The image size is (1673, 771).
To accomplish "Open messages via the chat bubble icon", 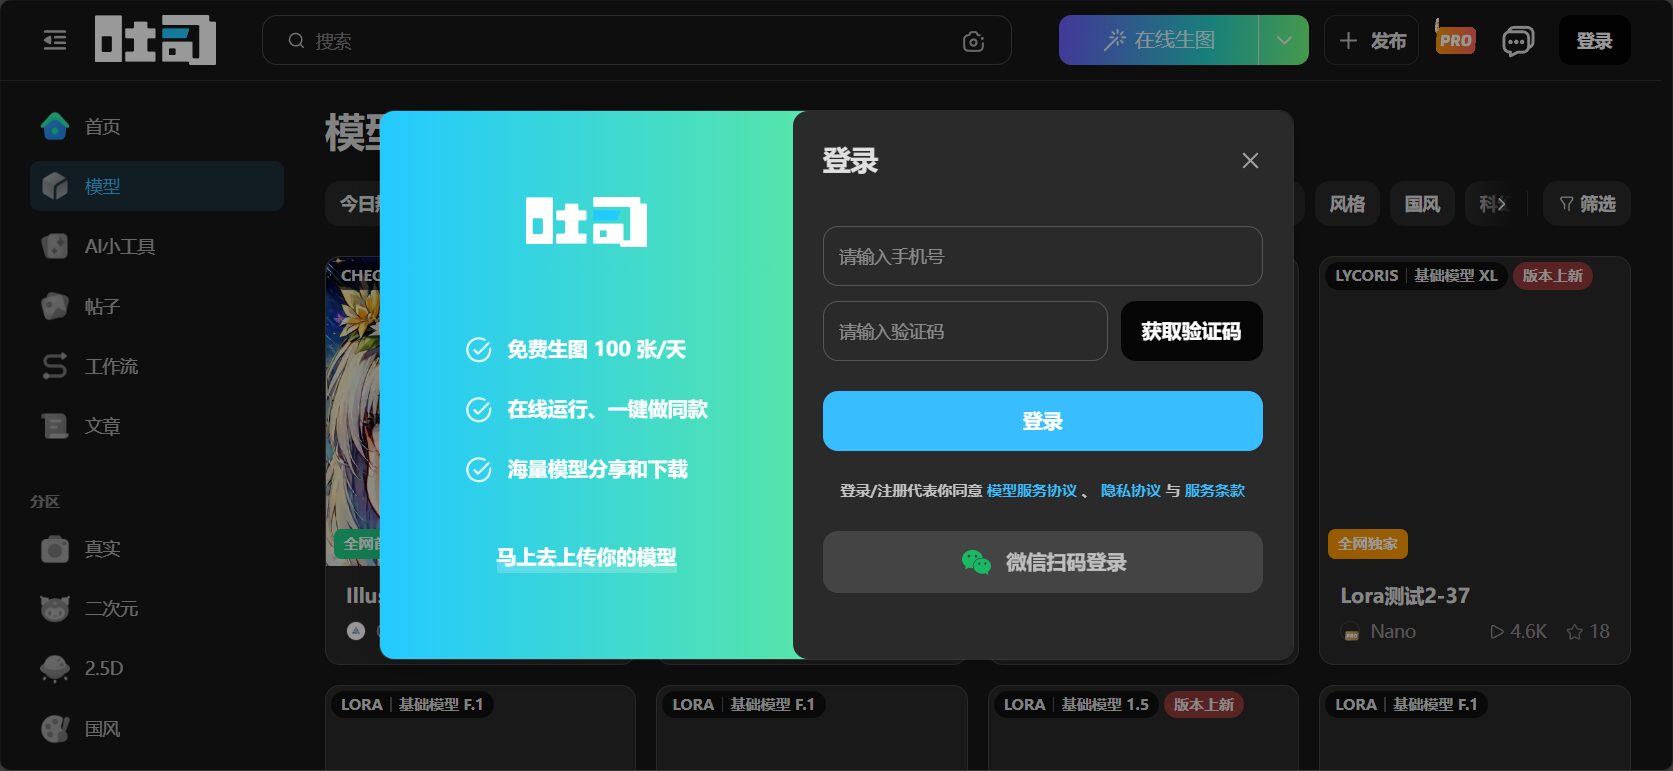I will pos(1518,41).
